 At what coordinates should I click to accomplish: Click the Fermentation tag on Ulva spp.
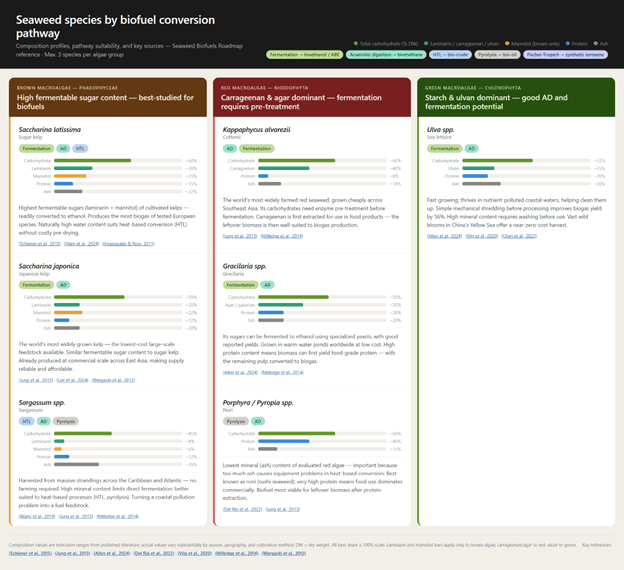pyautogui.click(x=445, y=148)
